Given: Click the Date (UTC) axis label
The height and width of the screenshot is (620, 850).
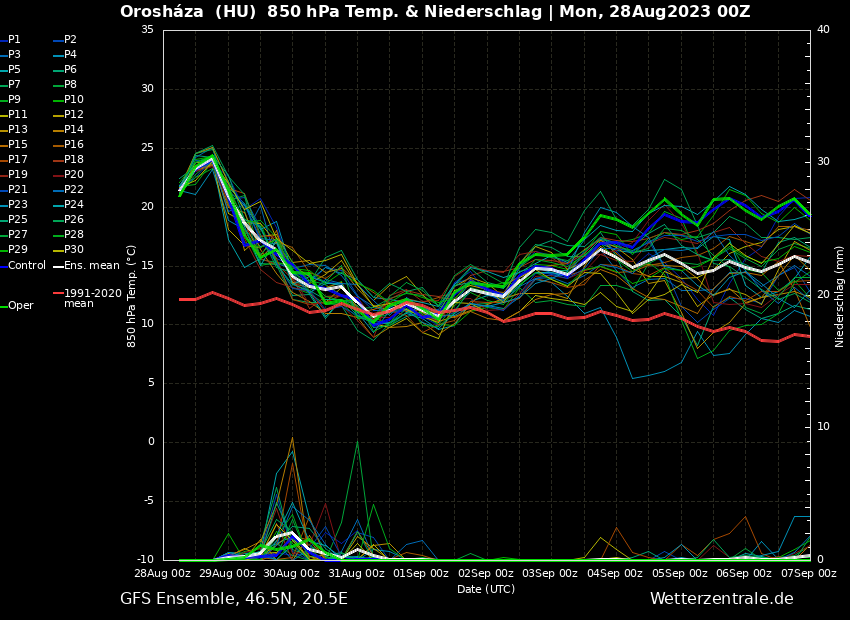Looking at the screenshot, I should click(486, 589).
